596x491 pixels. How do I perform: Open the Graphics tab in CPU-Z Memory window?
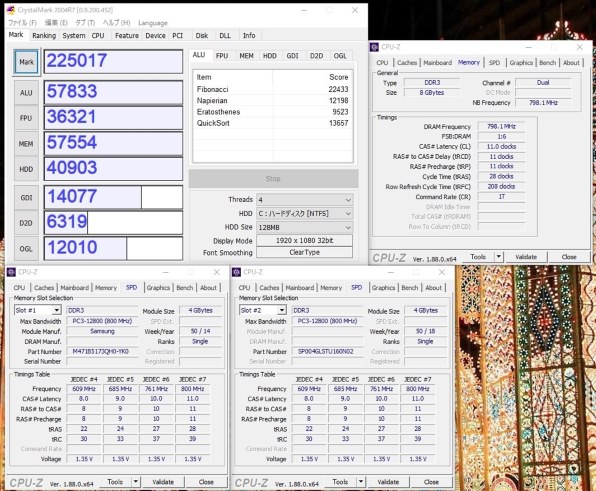tap(521, 63)
